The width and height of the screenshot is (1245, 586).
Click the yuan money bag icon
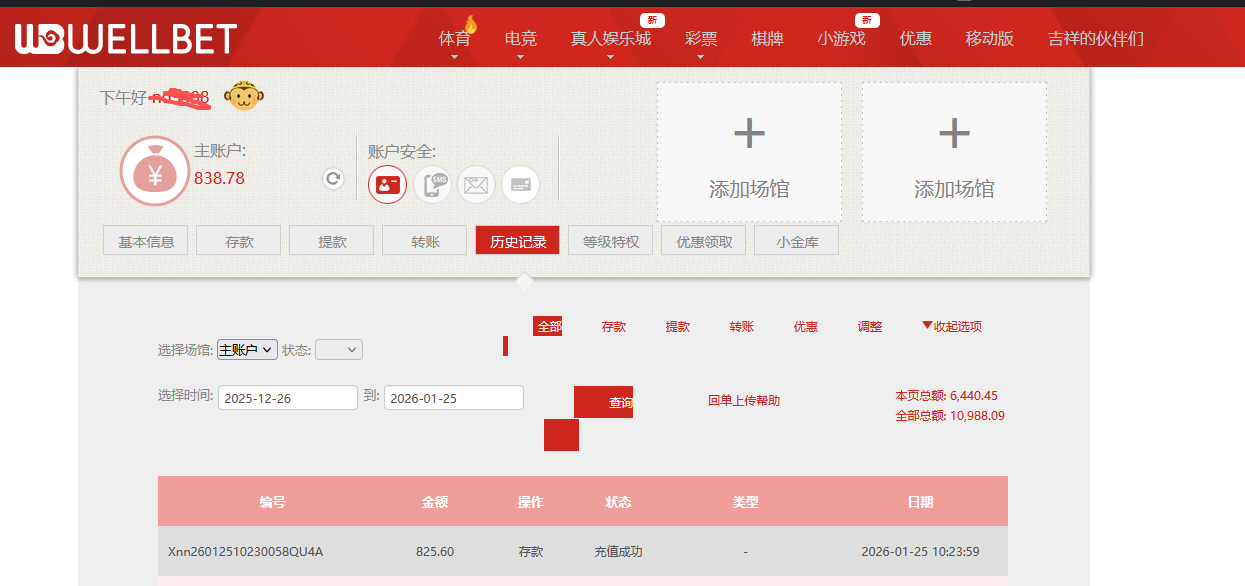154,170
